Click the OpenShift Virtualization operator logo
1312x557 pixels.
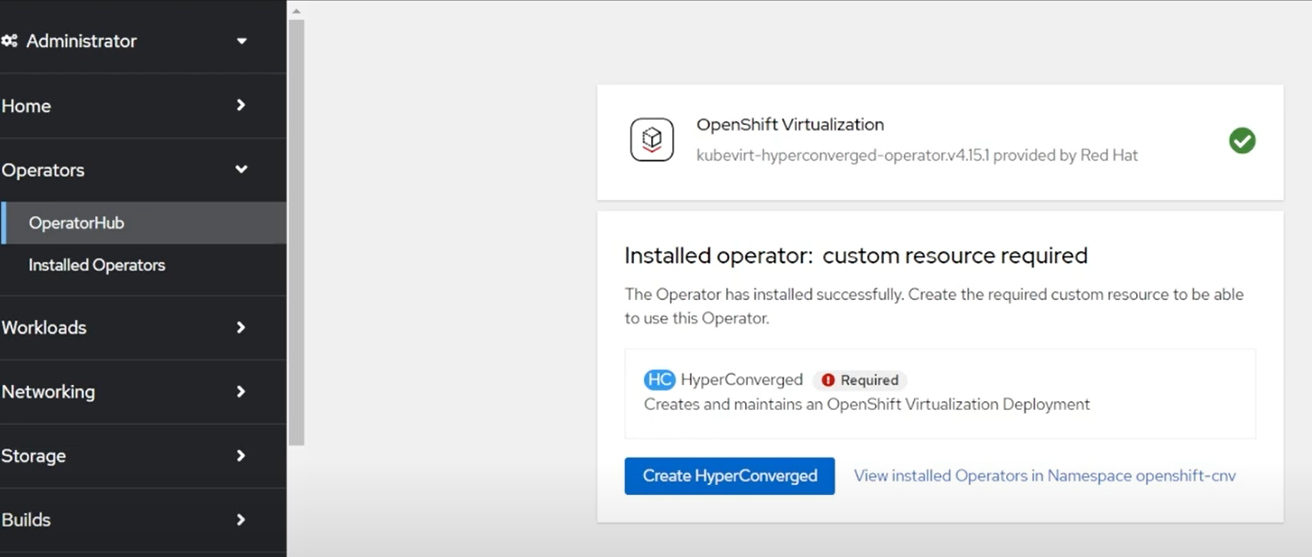coord(652,139)
